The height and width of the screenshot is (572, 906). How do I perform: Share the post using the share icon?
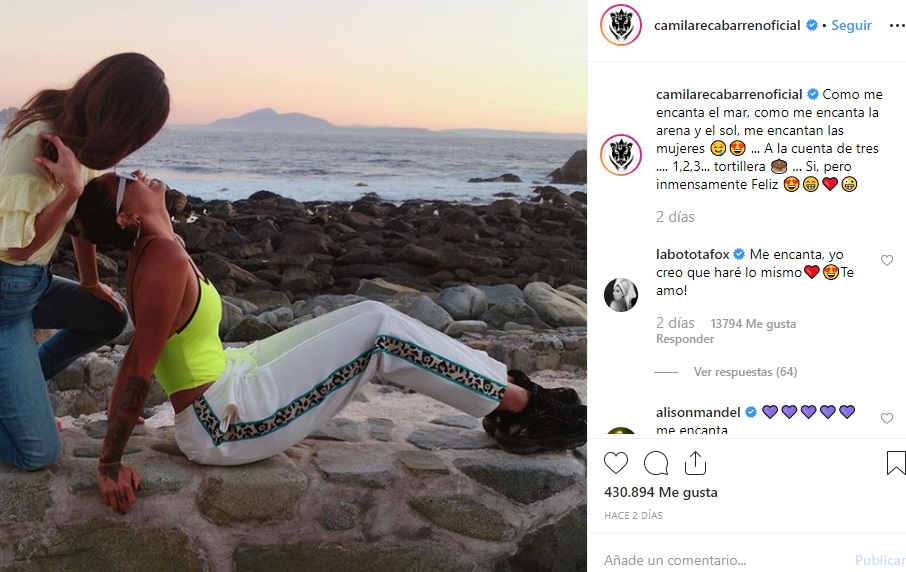coord(695,463)
